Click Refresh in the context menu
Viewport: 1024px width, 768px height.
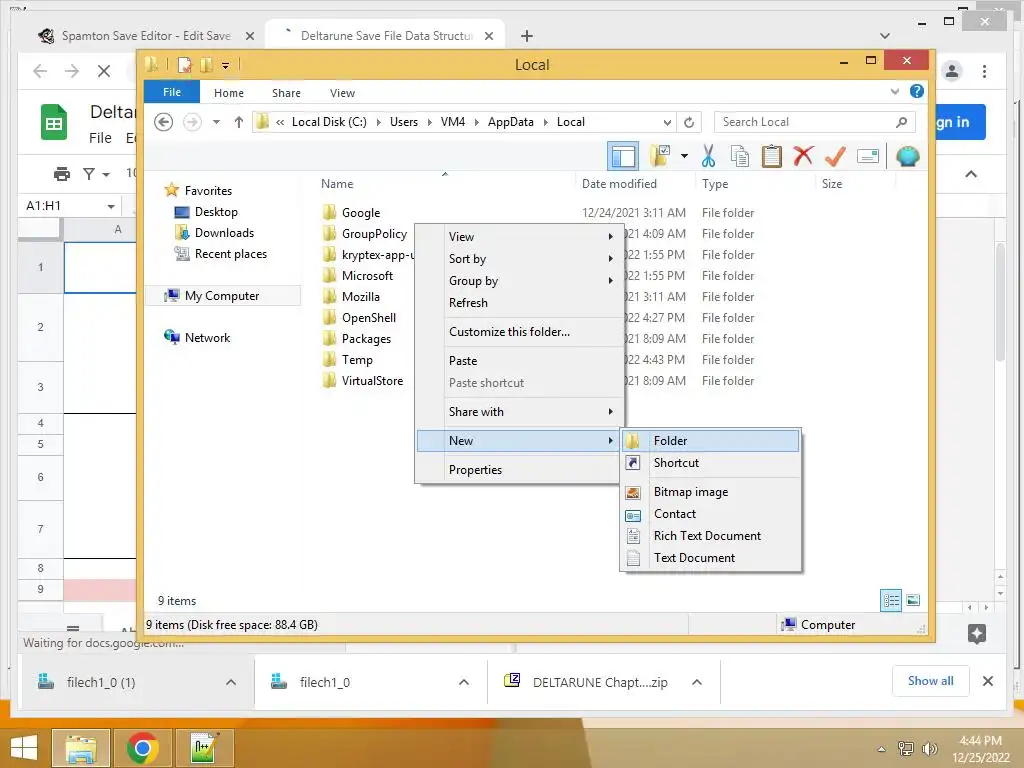click(x=519, y=303)
